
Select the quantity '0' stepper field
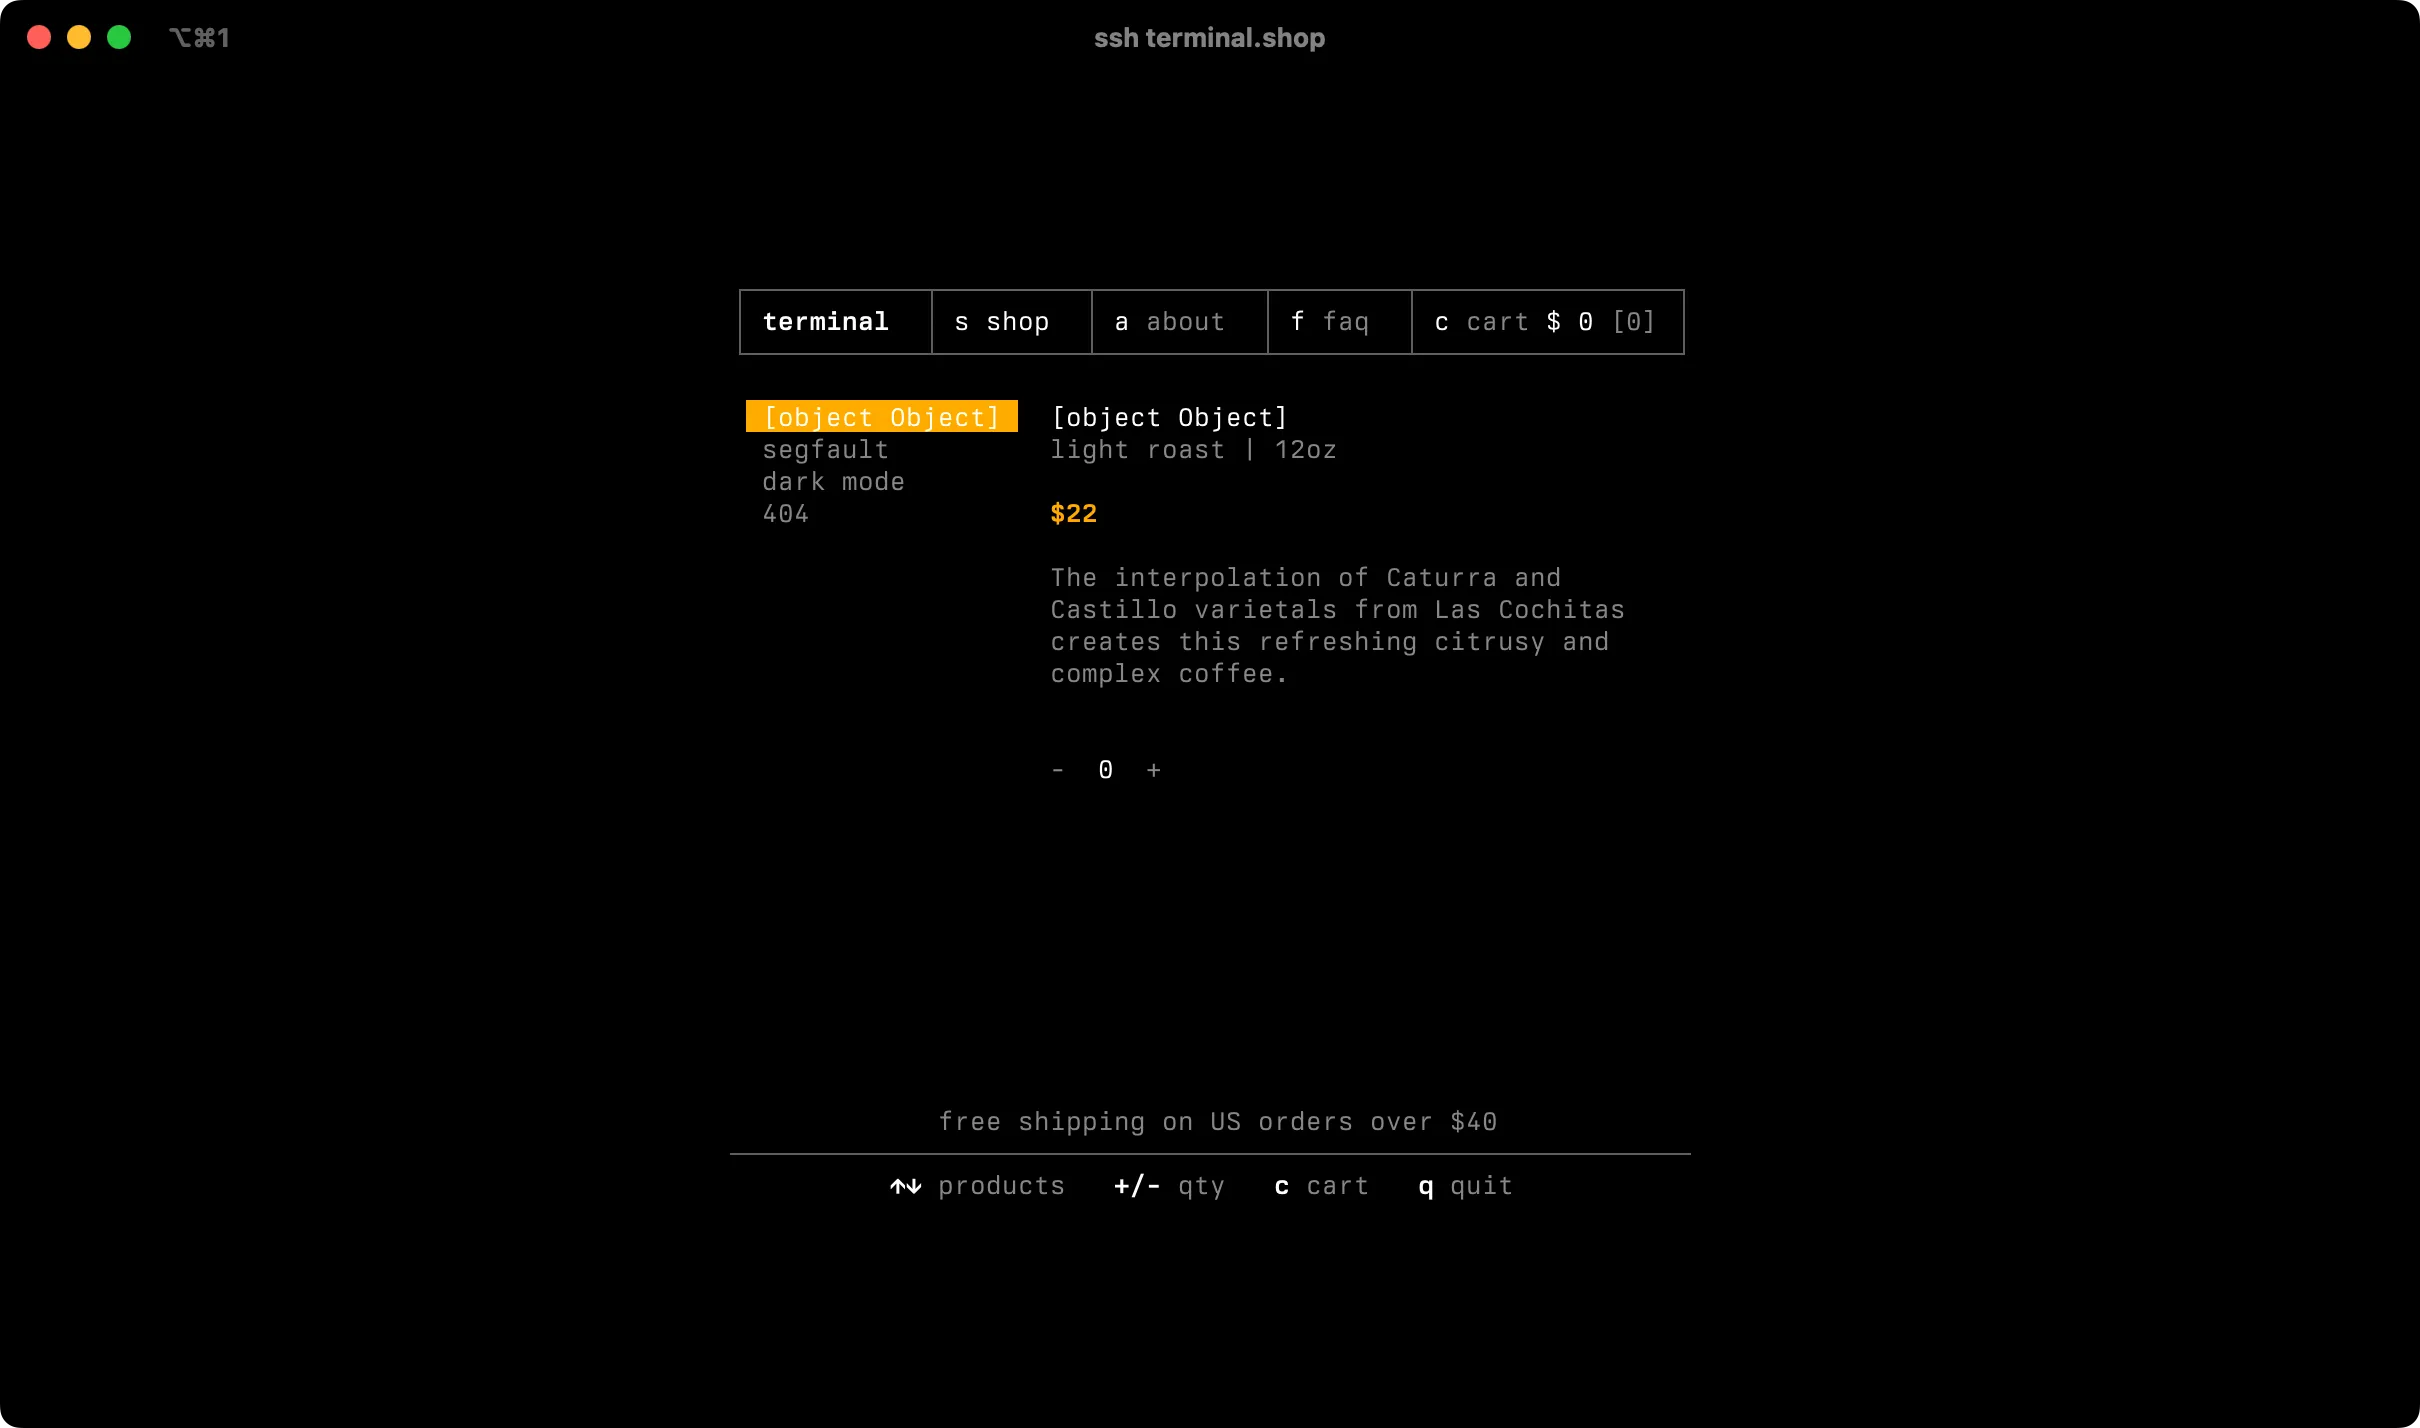(1105, 768)
